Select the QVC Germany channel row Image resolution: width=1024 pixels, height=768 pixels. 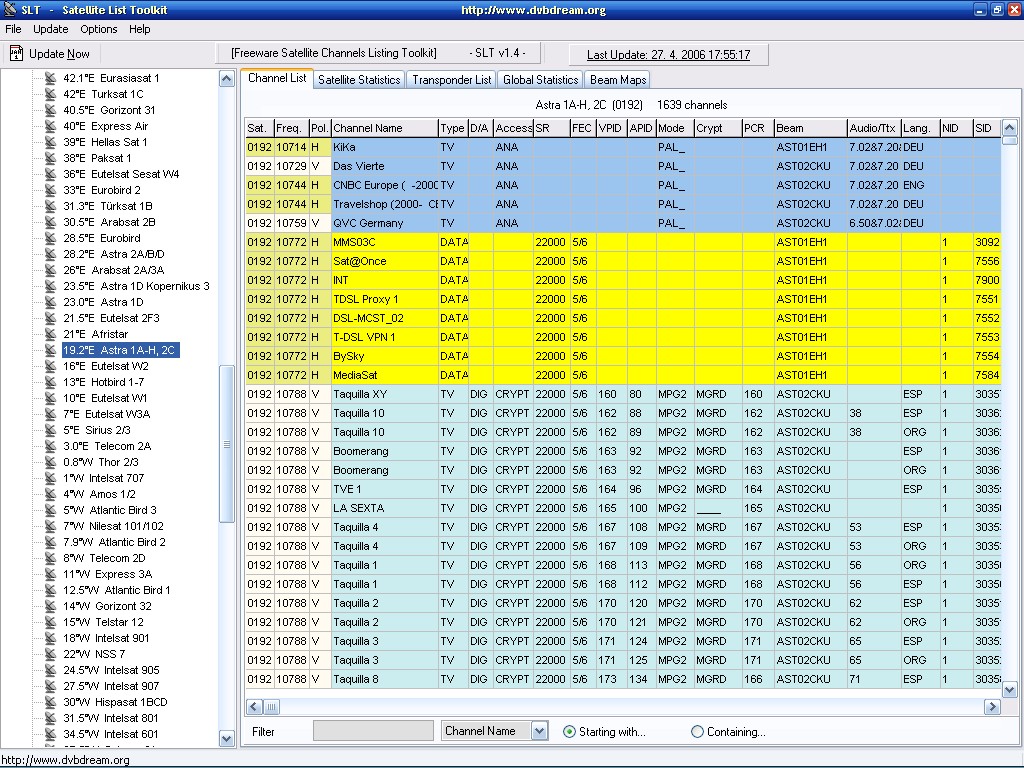623,223
